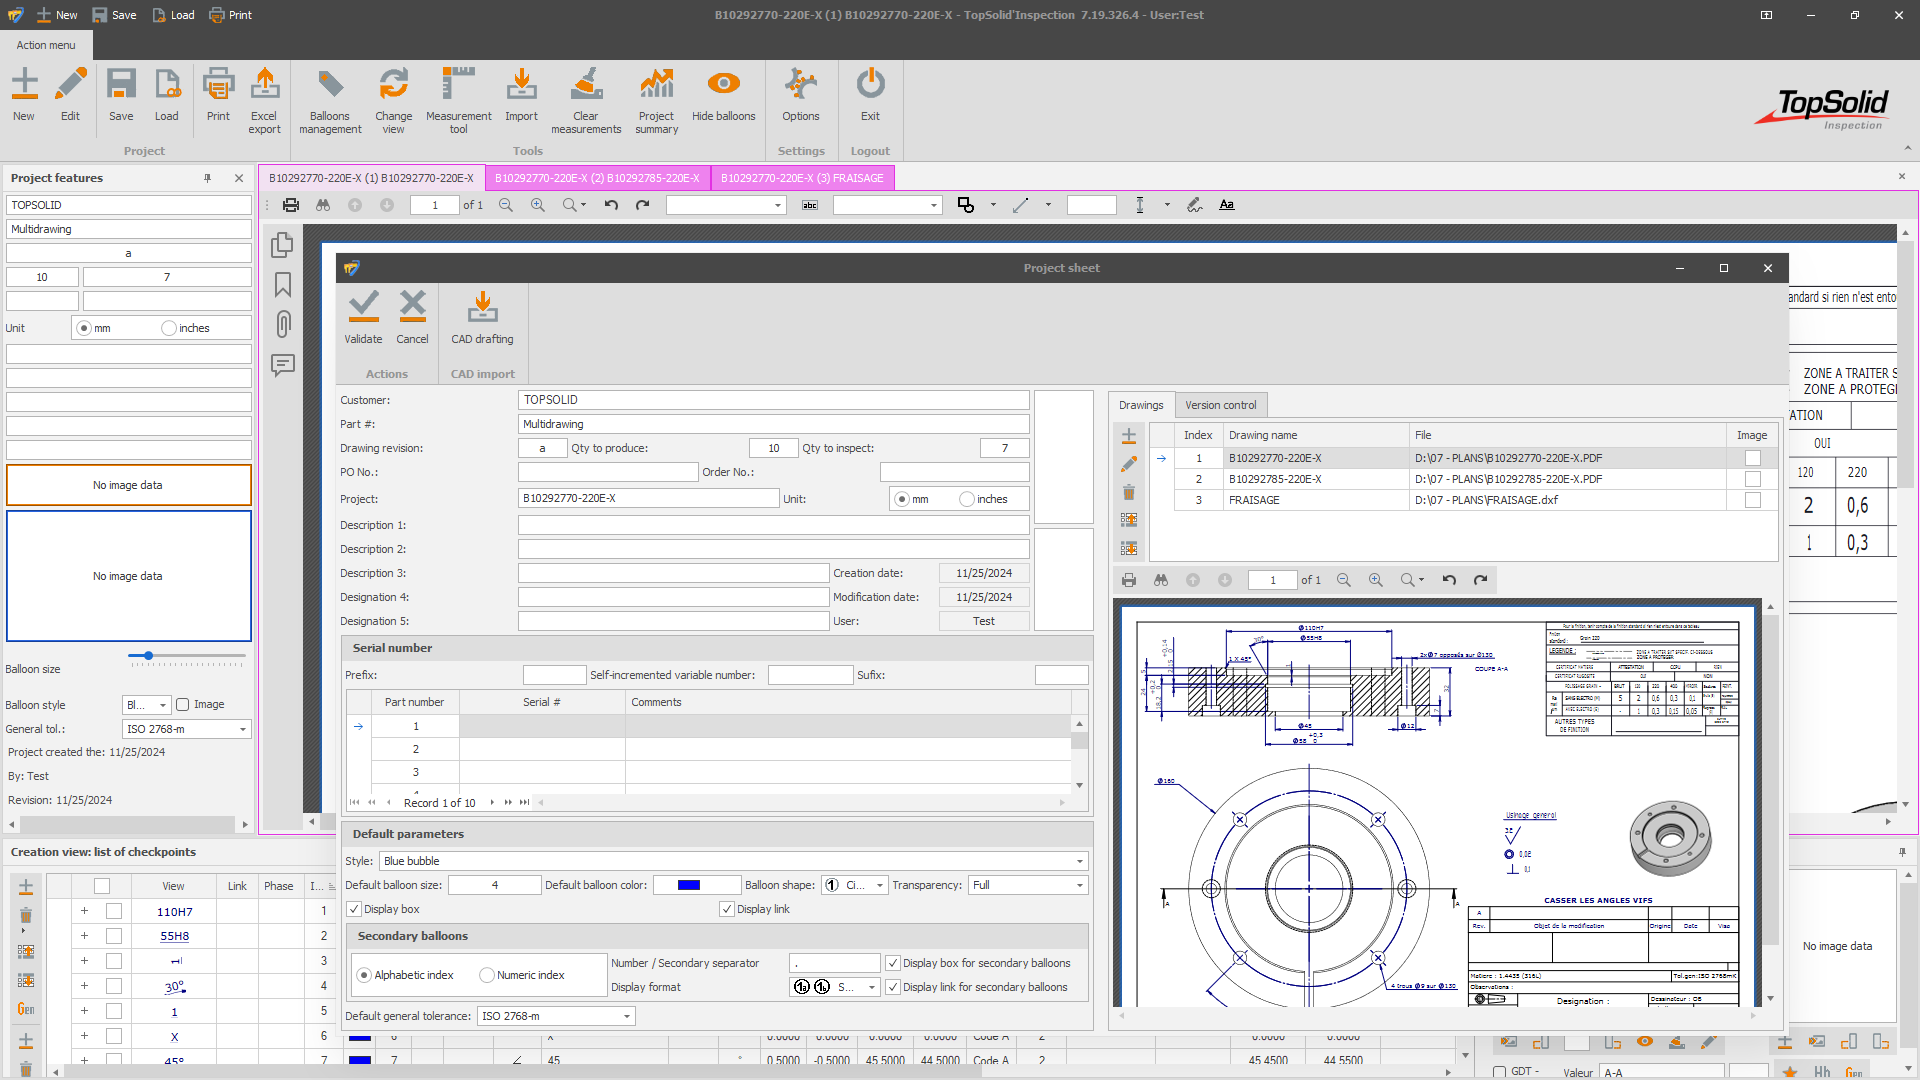Toggle Display box for secondary balloons
This screenshot has width=1920, height=1080.
point(893,963)
